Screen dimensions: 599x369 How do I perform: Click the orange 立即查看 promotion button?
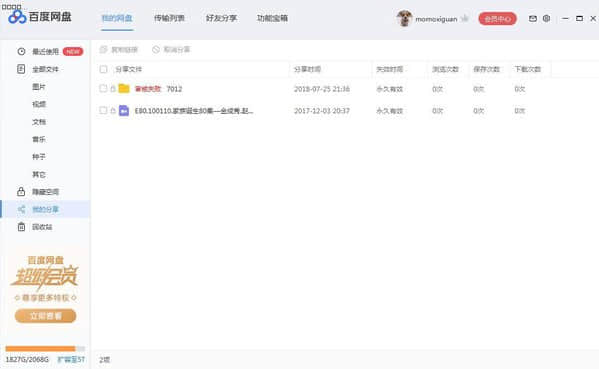pos(45,316)
